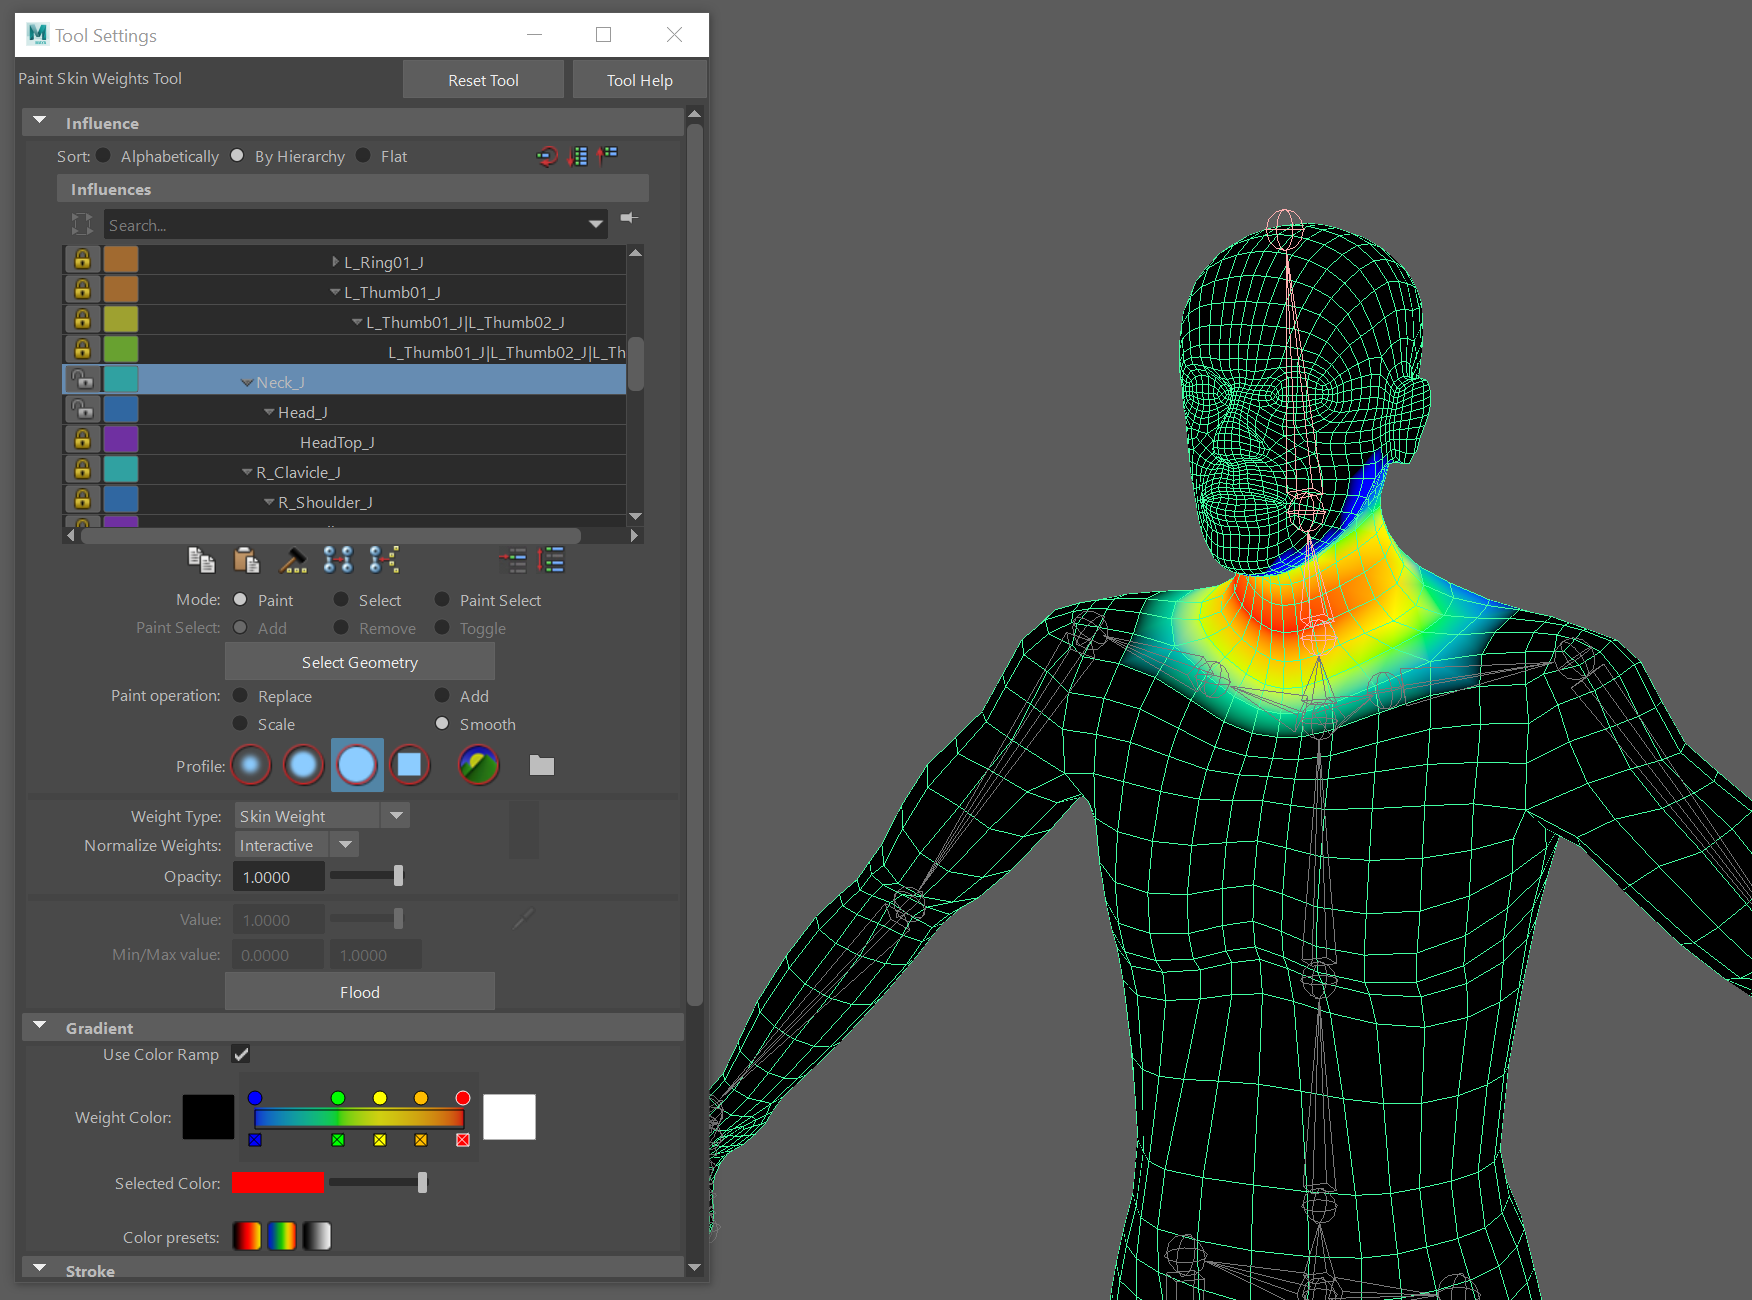Sort influences Alphabetically
This screenshot has width=1752, height=1300.
tap(104, 156)
